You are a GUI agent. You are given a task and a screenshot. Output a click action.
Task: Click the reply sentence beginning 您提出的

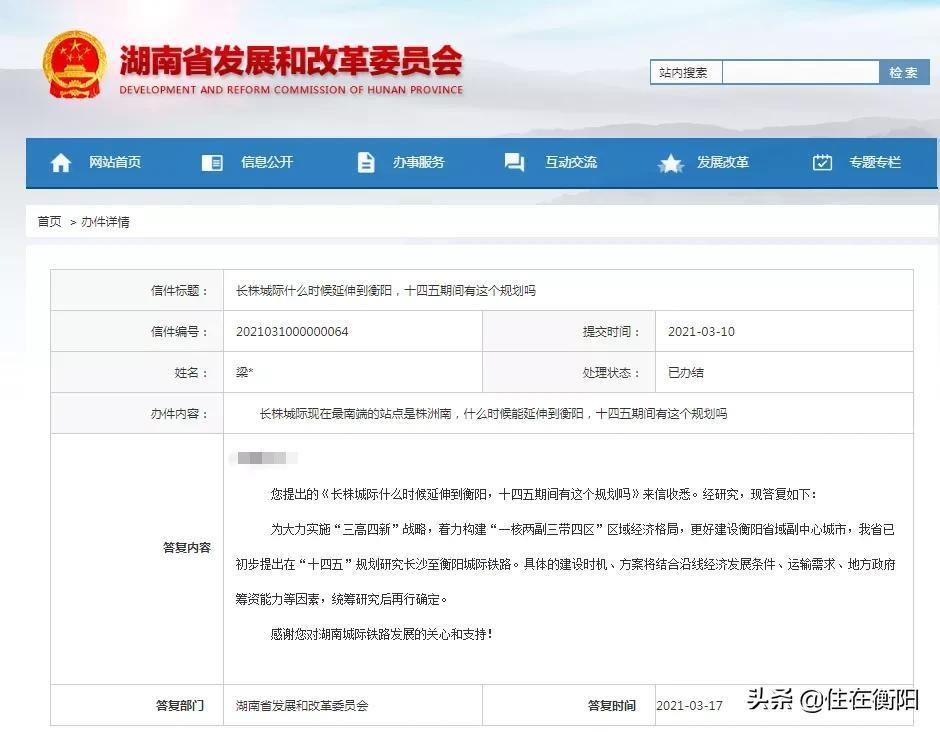coord(543,494)
